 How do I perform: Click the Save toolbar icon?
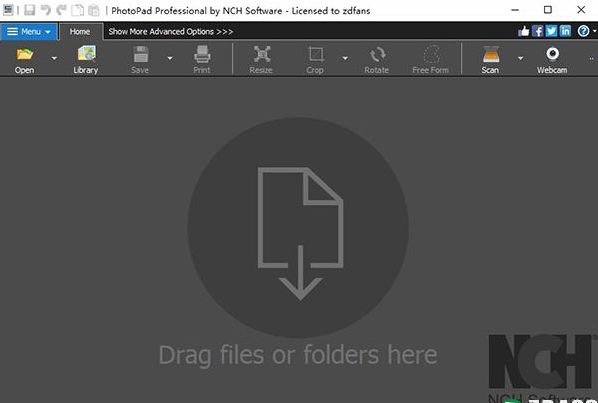pos(140,59)
